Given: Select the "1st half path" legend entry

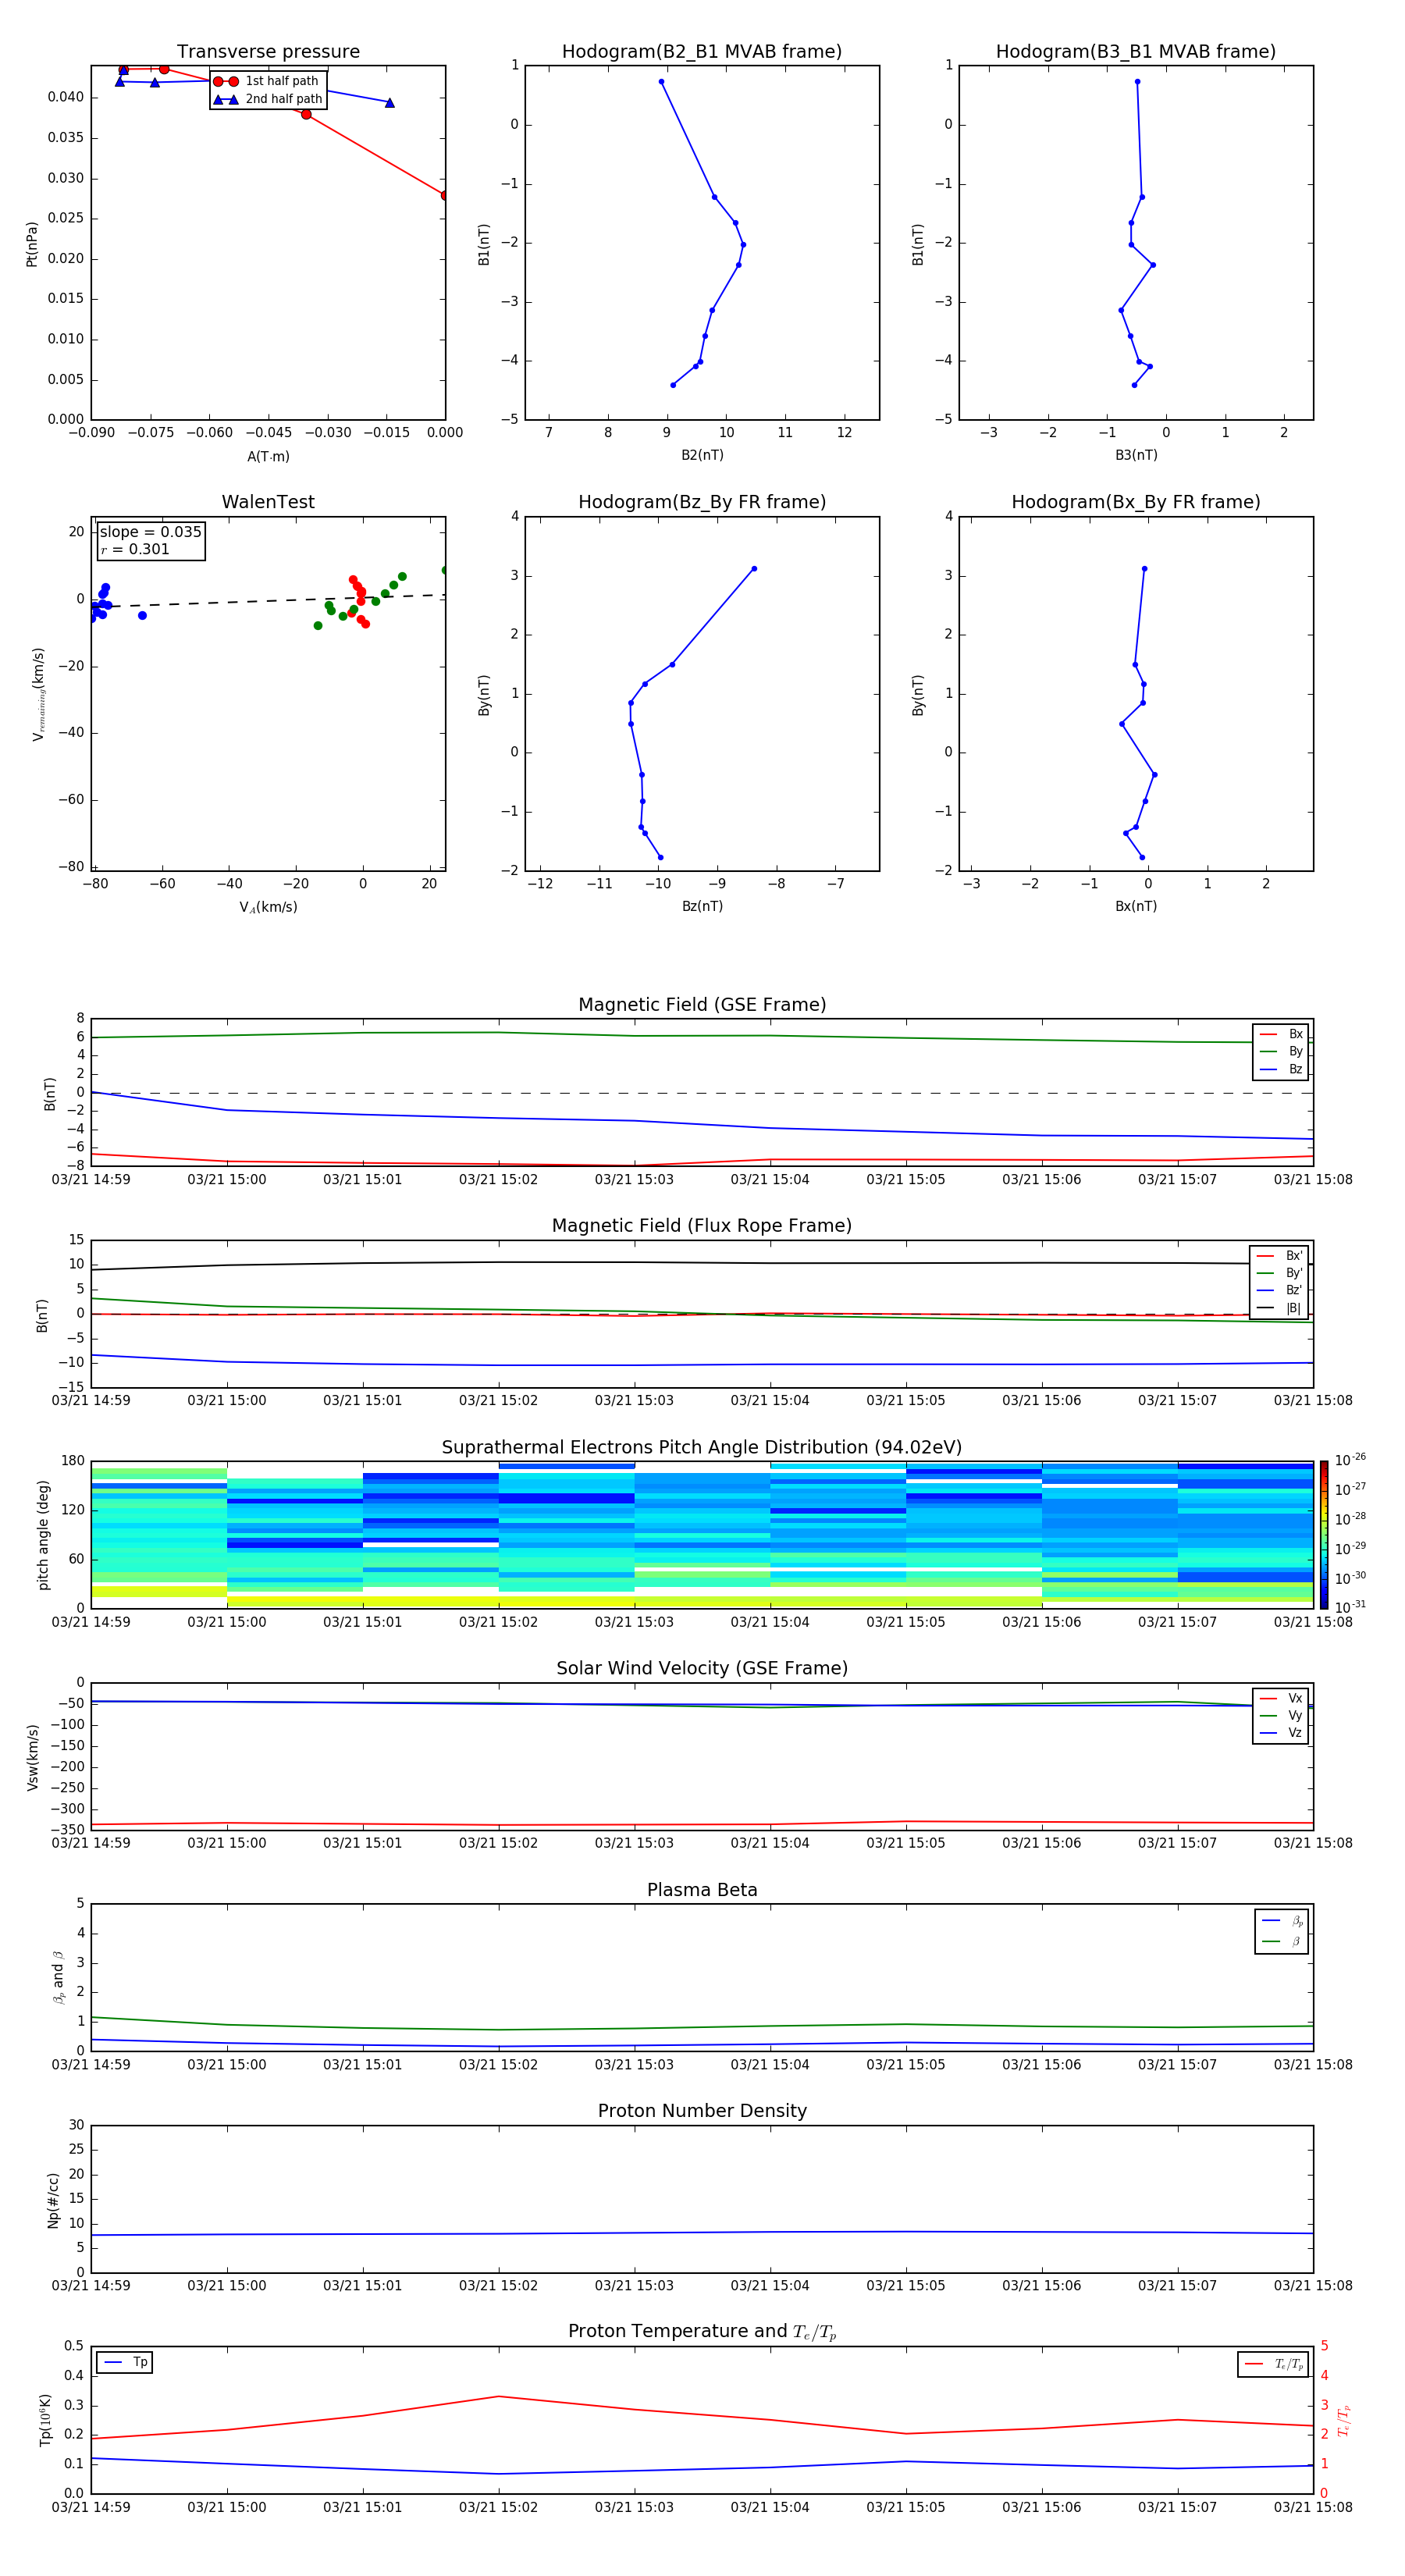Looking at the screenshot, I should pos(267,81).
